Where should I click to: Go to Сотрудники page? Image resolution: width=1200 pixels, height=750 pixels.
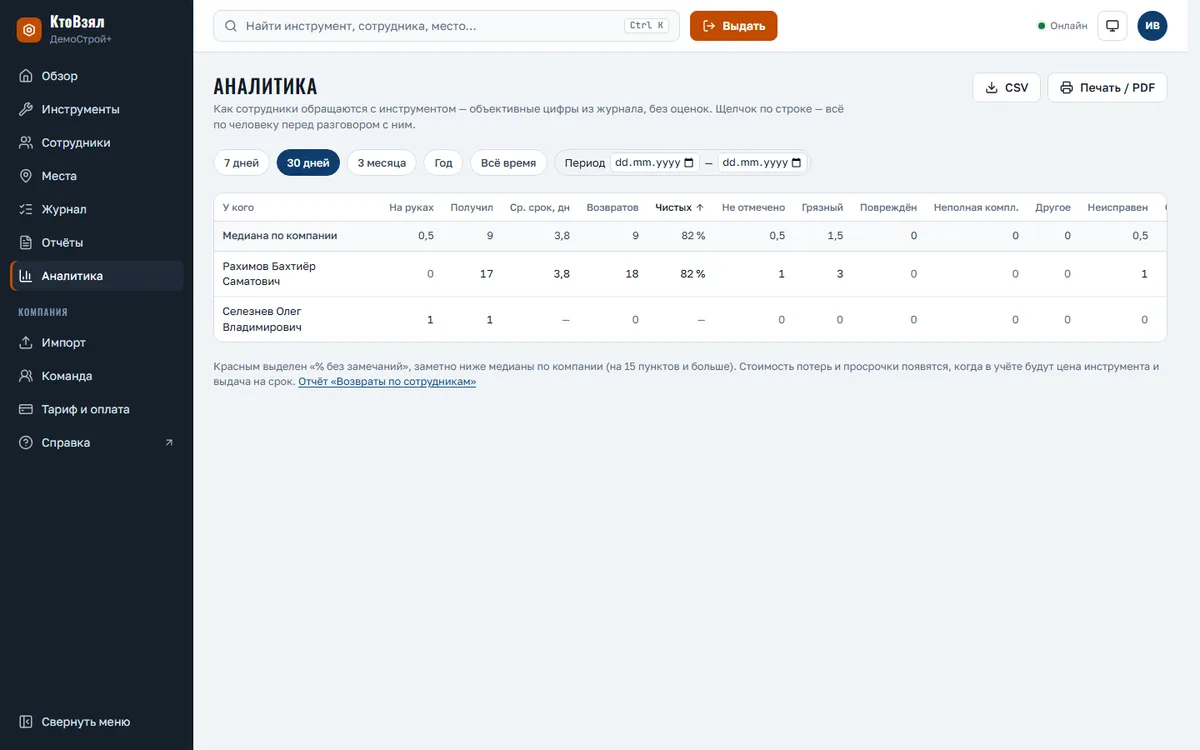pos(97,143)
